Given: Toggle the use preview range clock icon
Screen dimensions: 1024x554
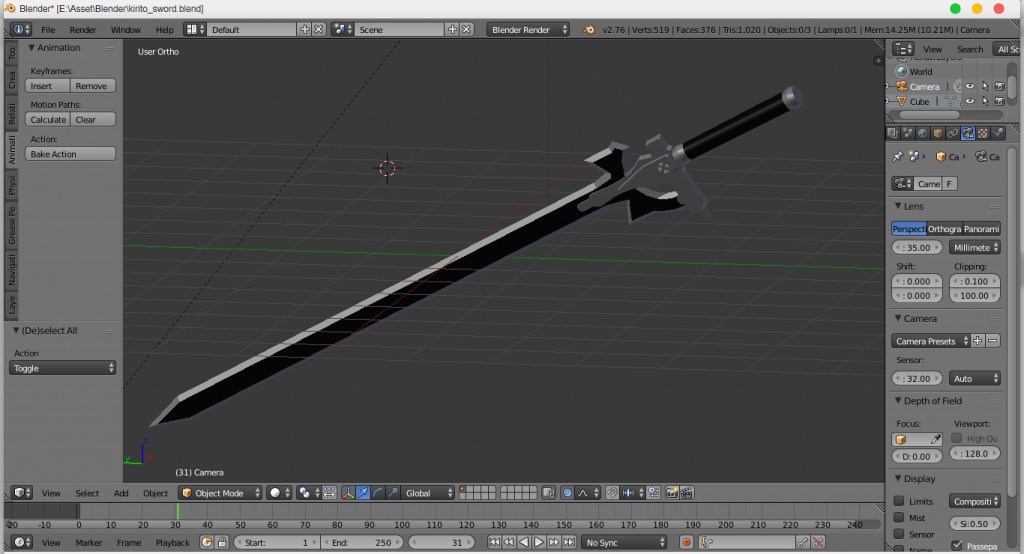Looking at the screenshot, I should pyautogui.click(x=206, y=542).
